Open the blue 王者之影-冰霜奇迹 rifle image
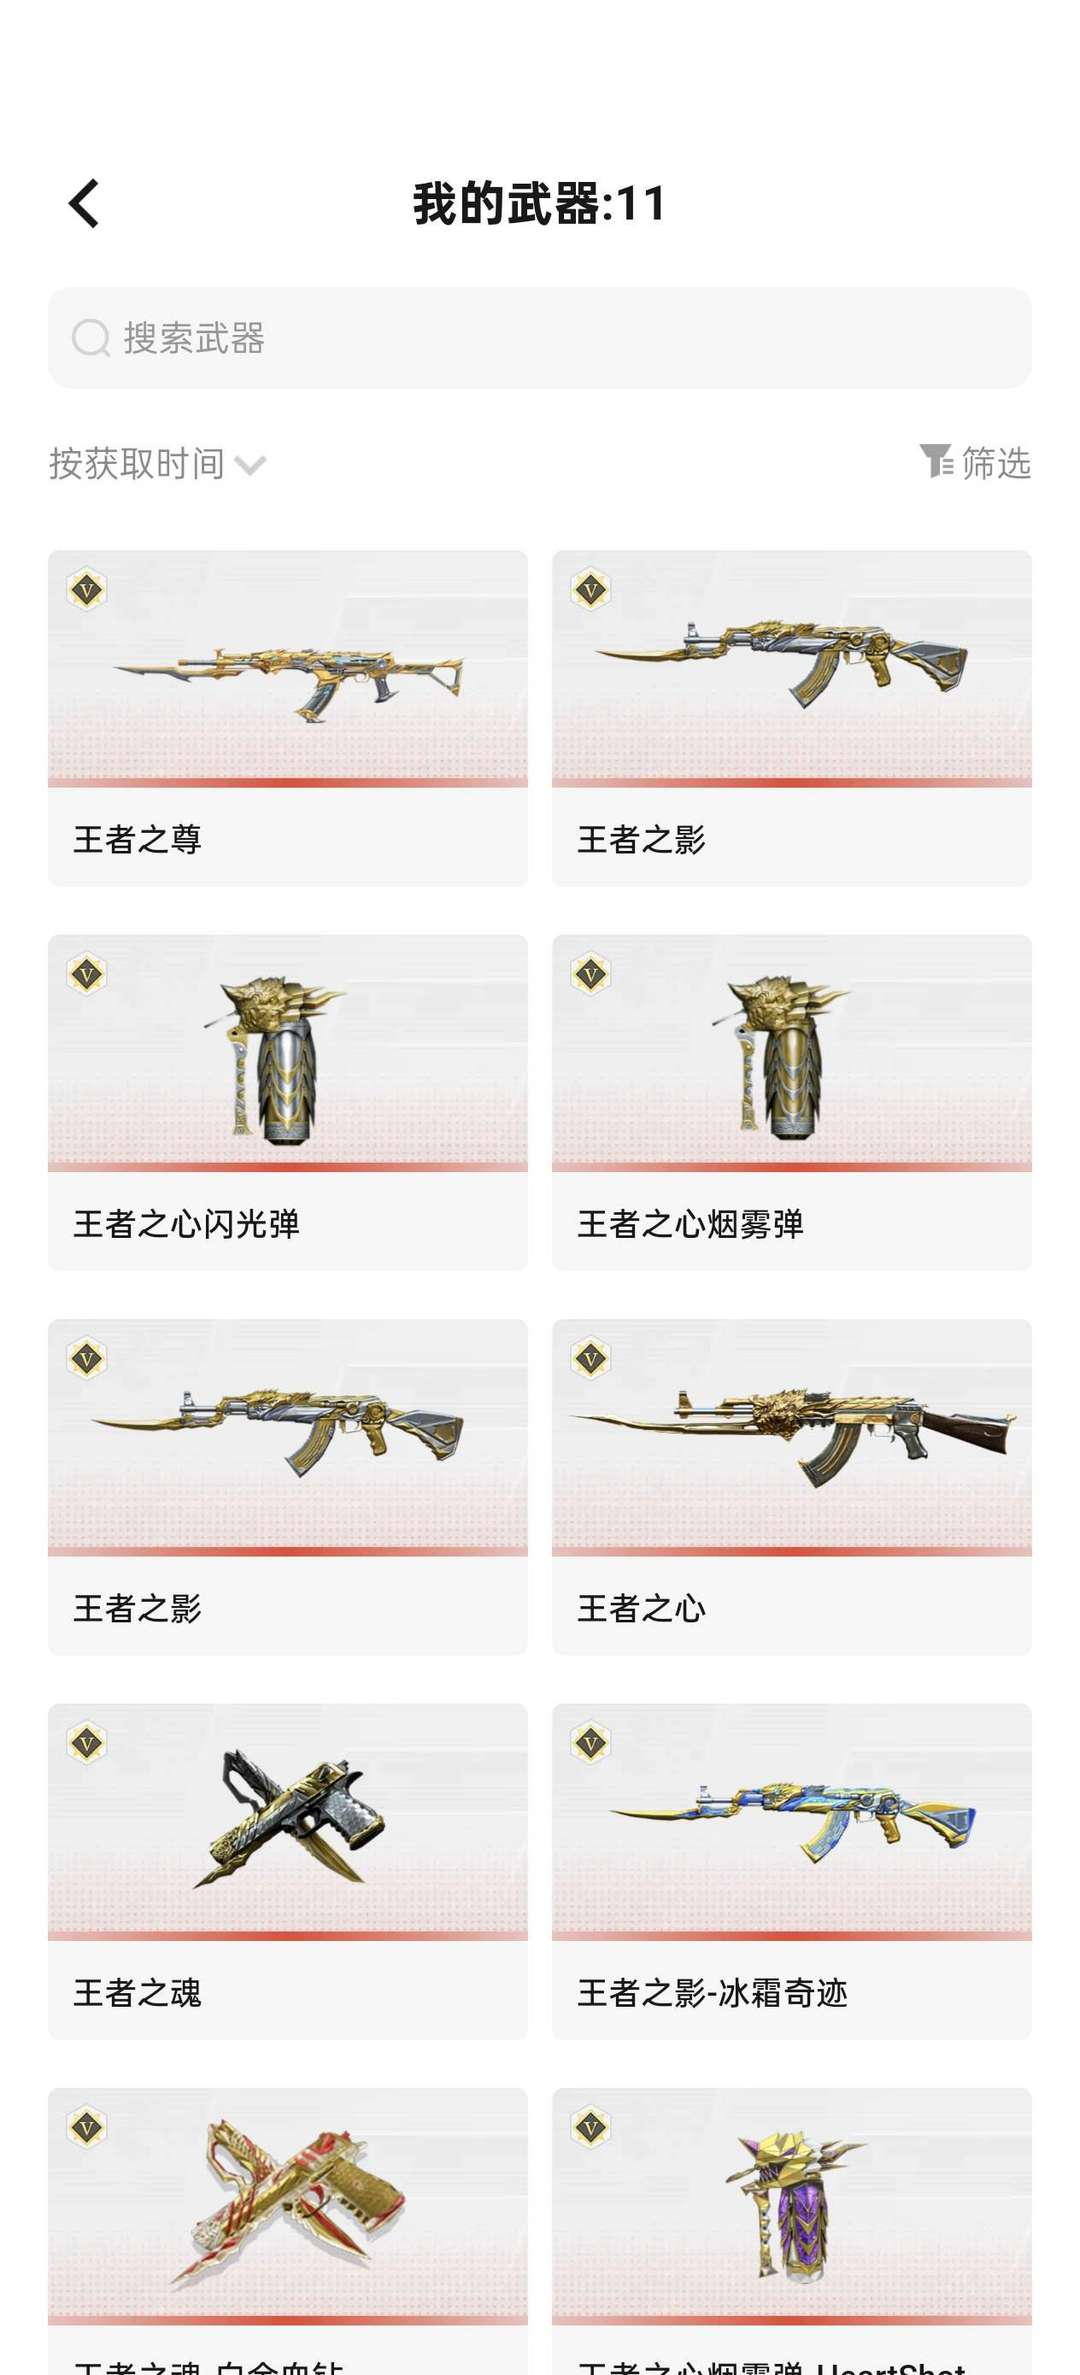 pyautogui.click(x=792, y=1822)
